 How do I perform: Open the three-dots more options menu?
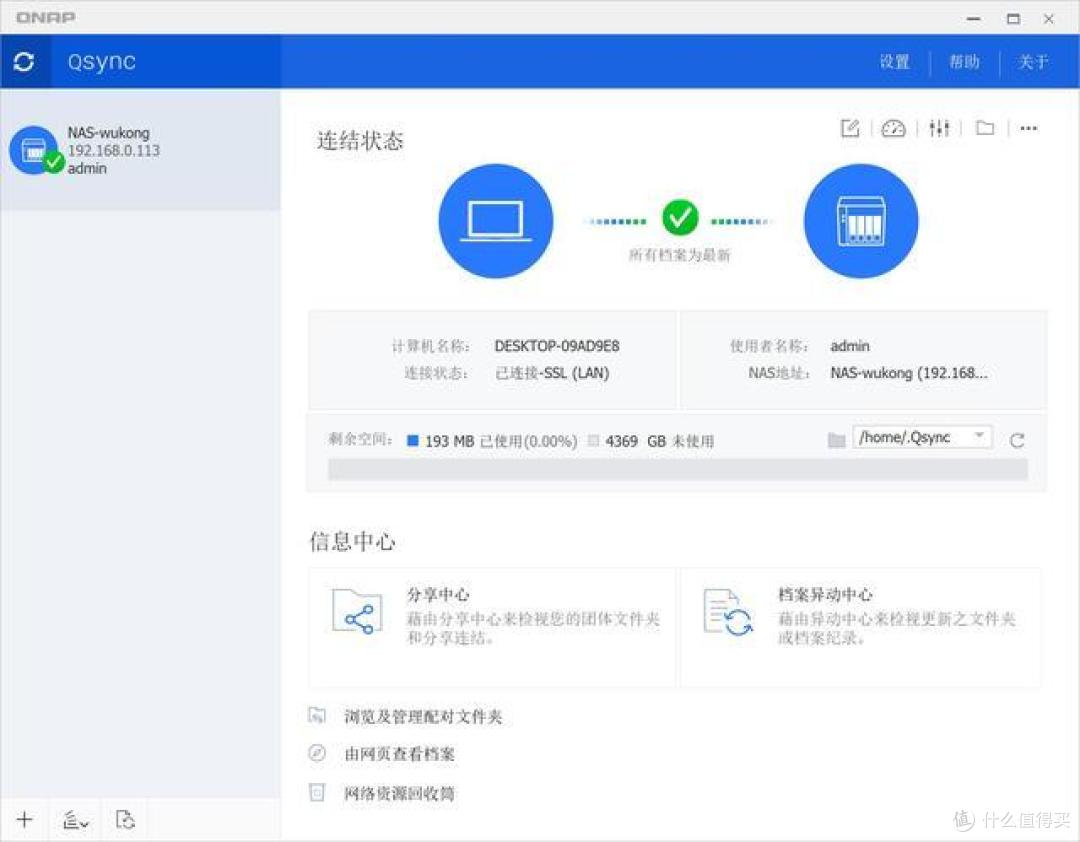(x=1028, y=128)
